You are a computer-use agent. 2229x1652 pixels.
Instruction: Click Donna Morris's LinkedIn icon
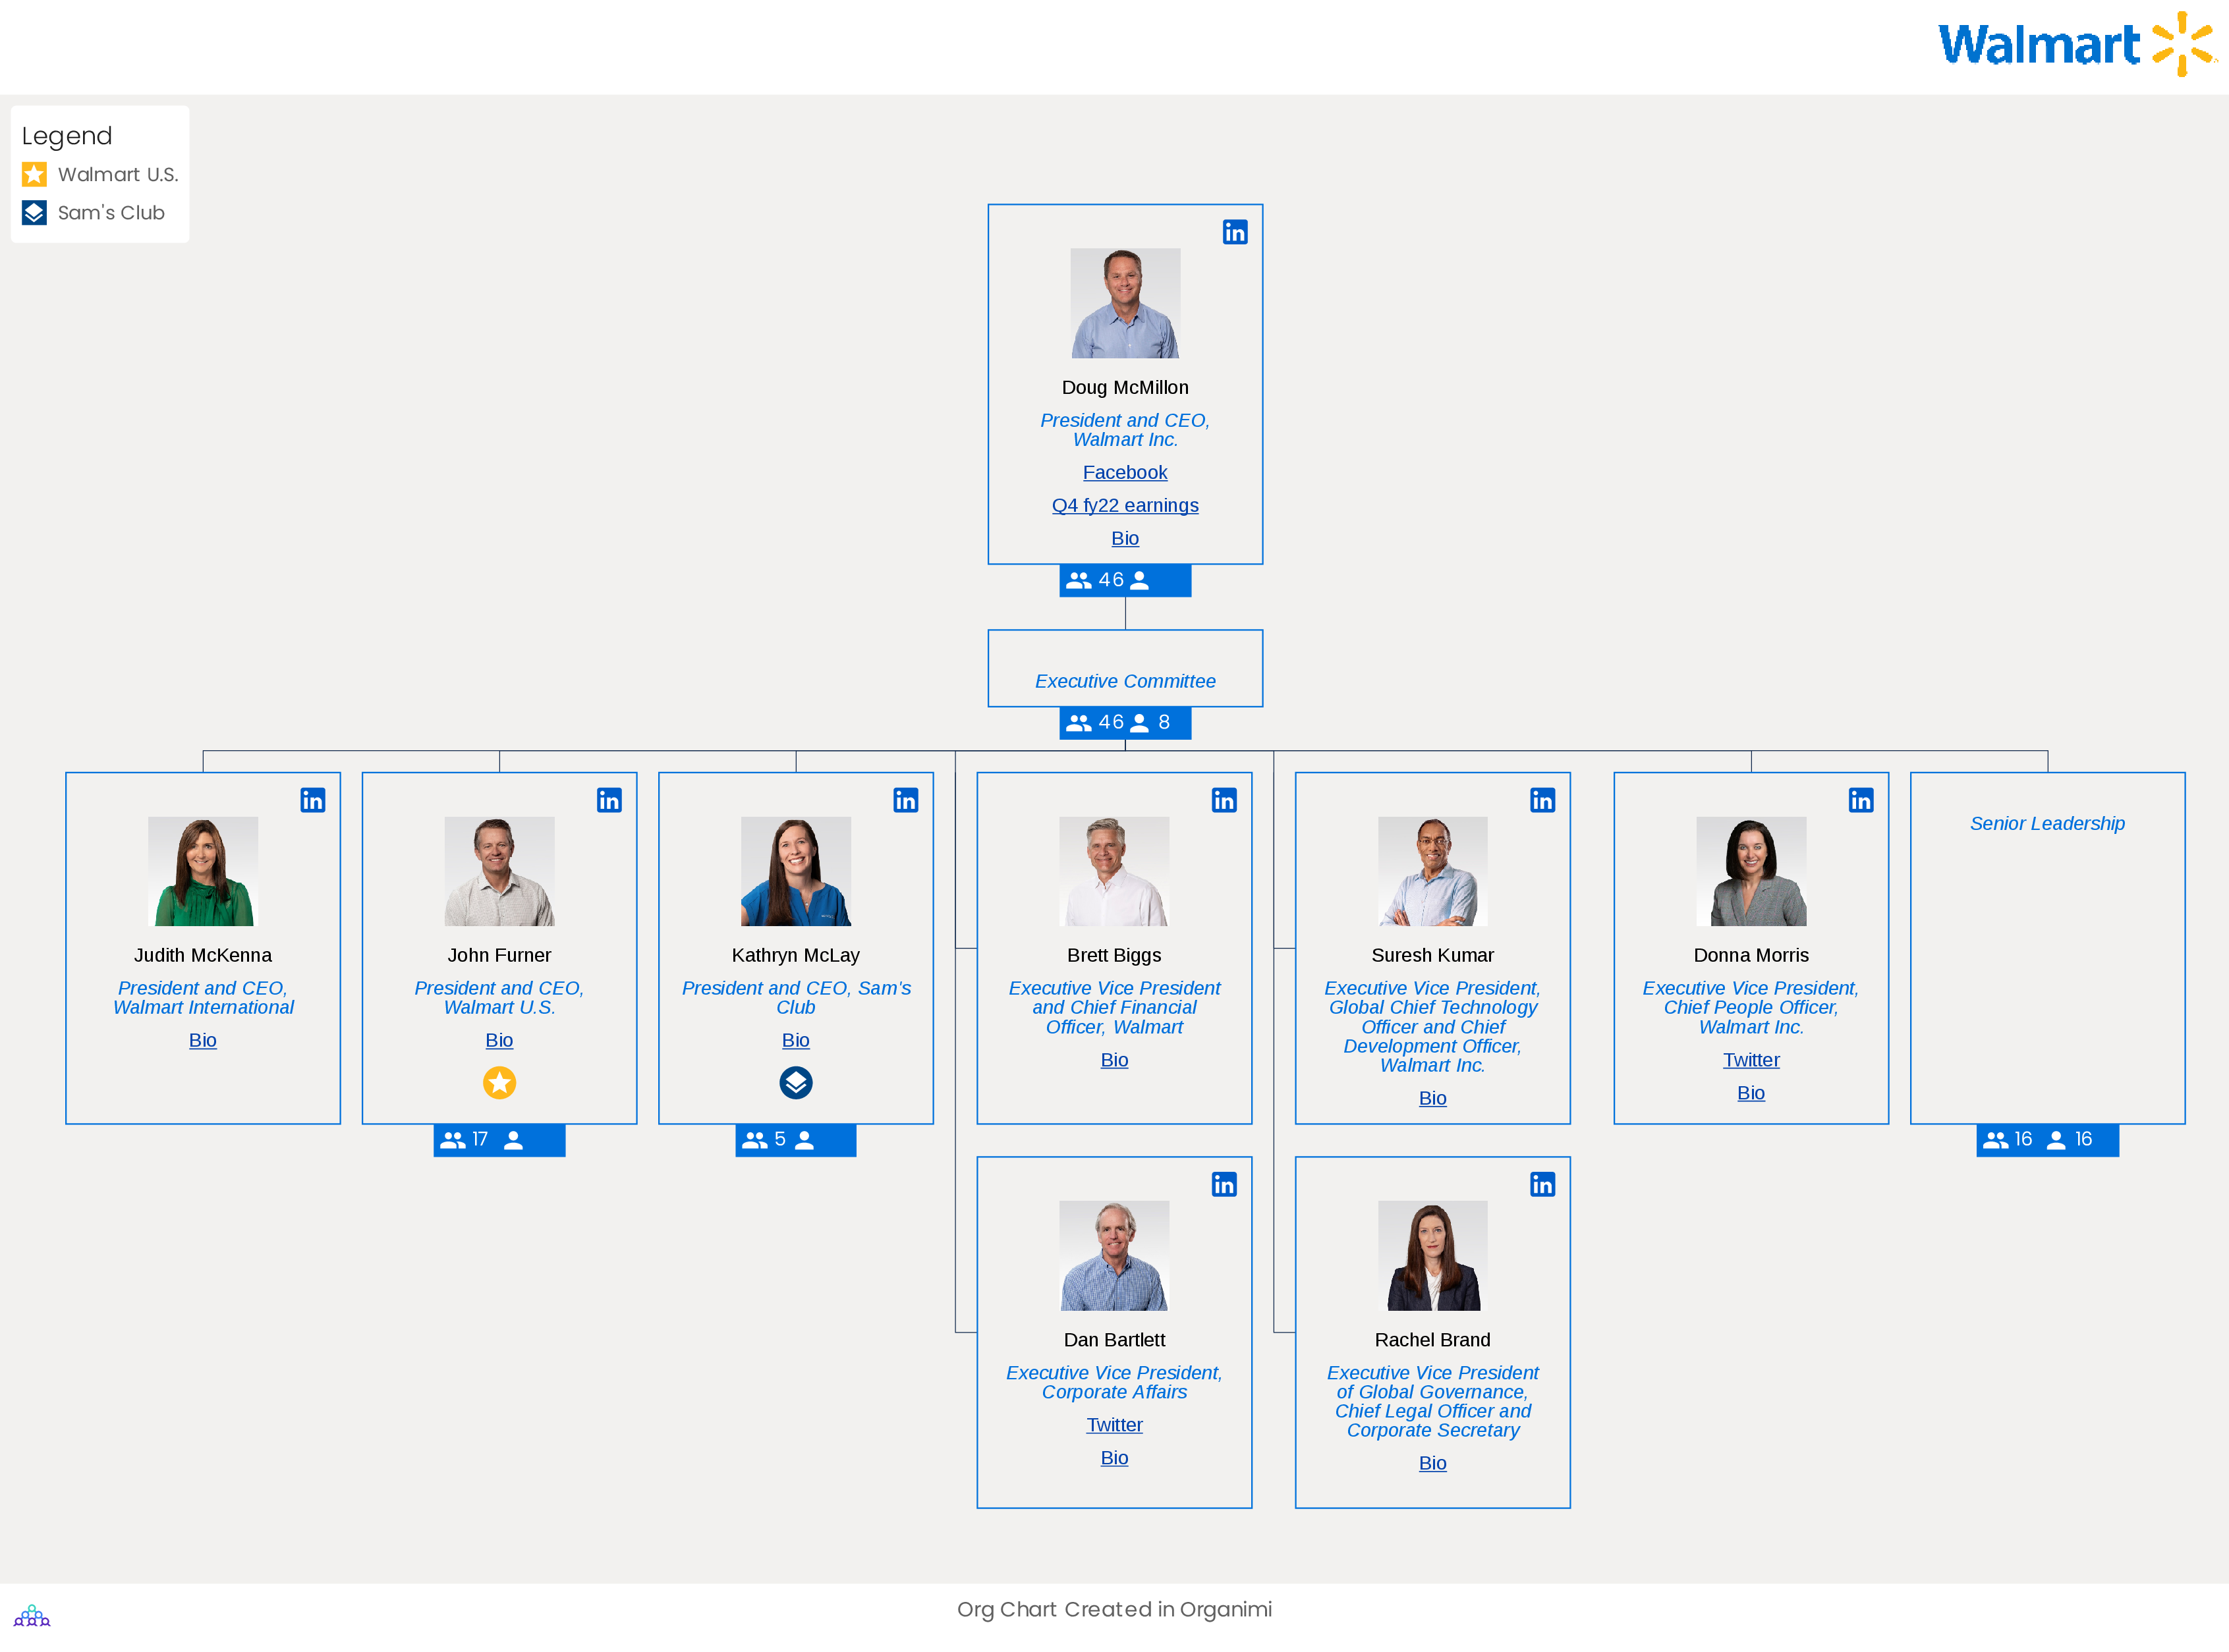coord(1859,800)
